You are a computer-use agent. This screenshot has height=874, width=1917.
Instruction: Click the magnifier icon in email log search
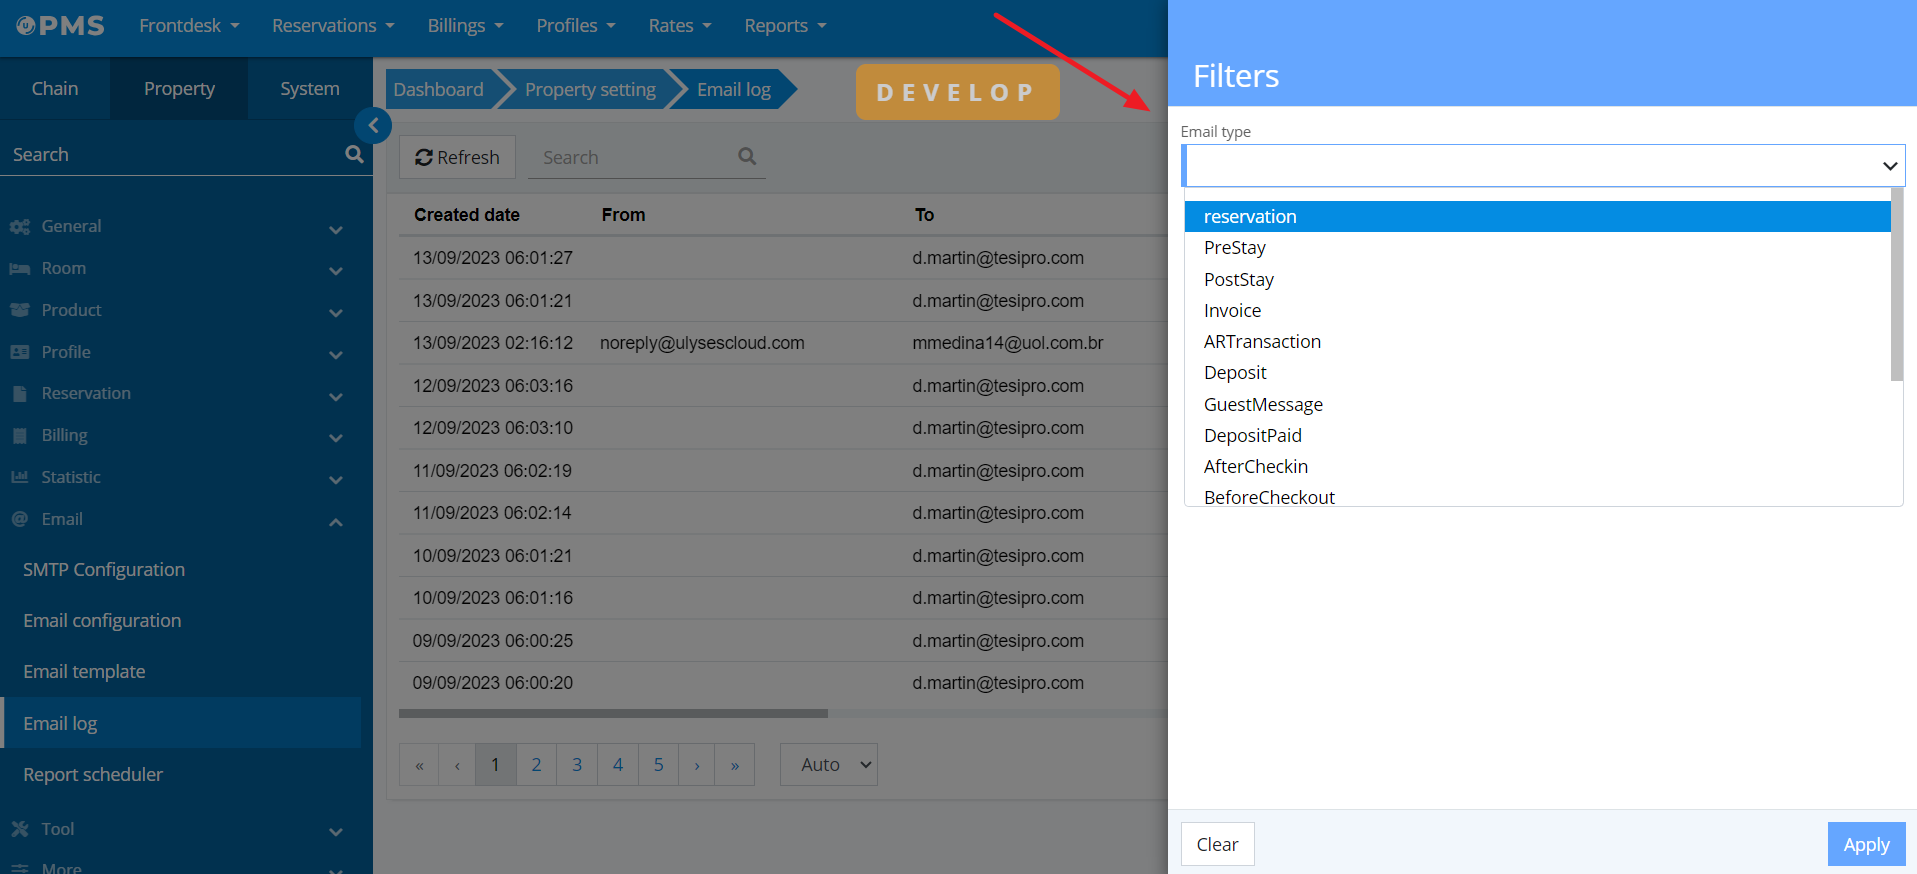coord(747,156)
